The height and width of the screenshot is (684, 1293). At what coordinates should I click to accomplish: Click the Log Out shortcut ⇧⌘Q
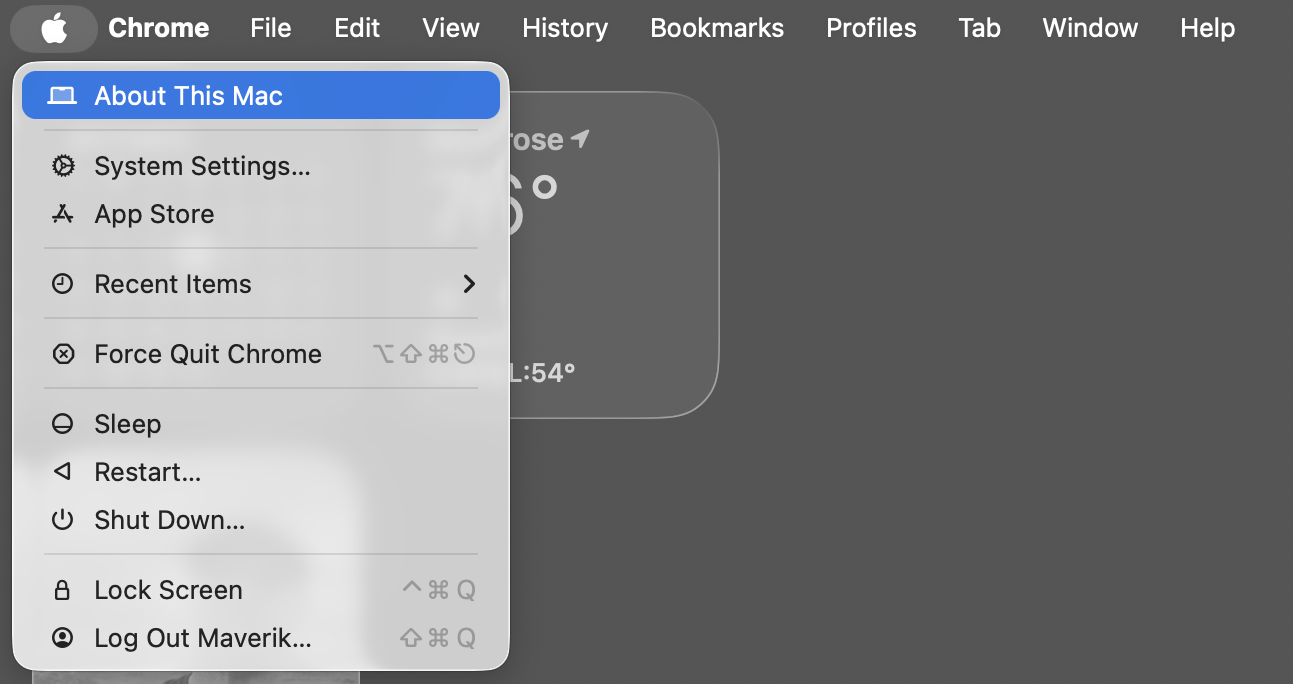[x=438, y=638]
